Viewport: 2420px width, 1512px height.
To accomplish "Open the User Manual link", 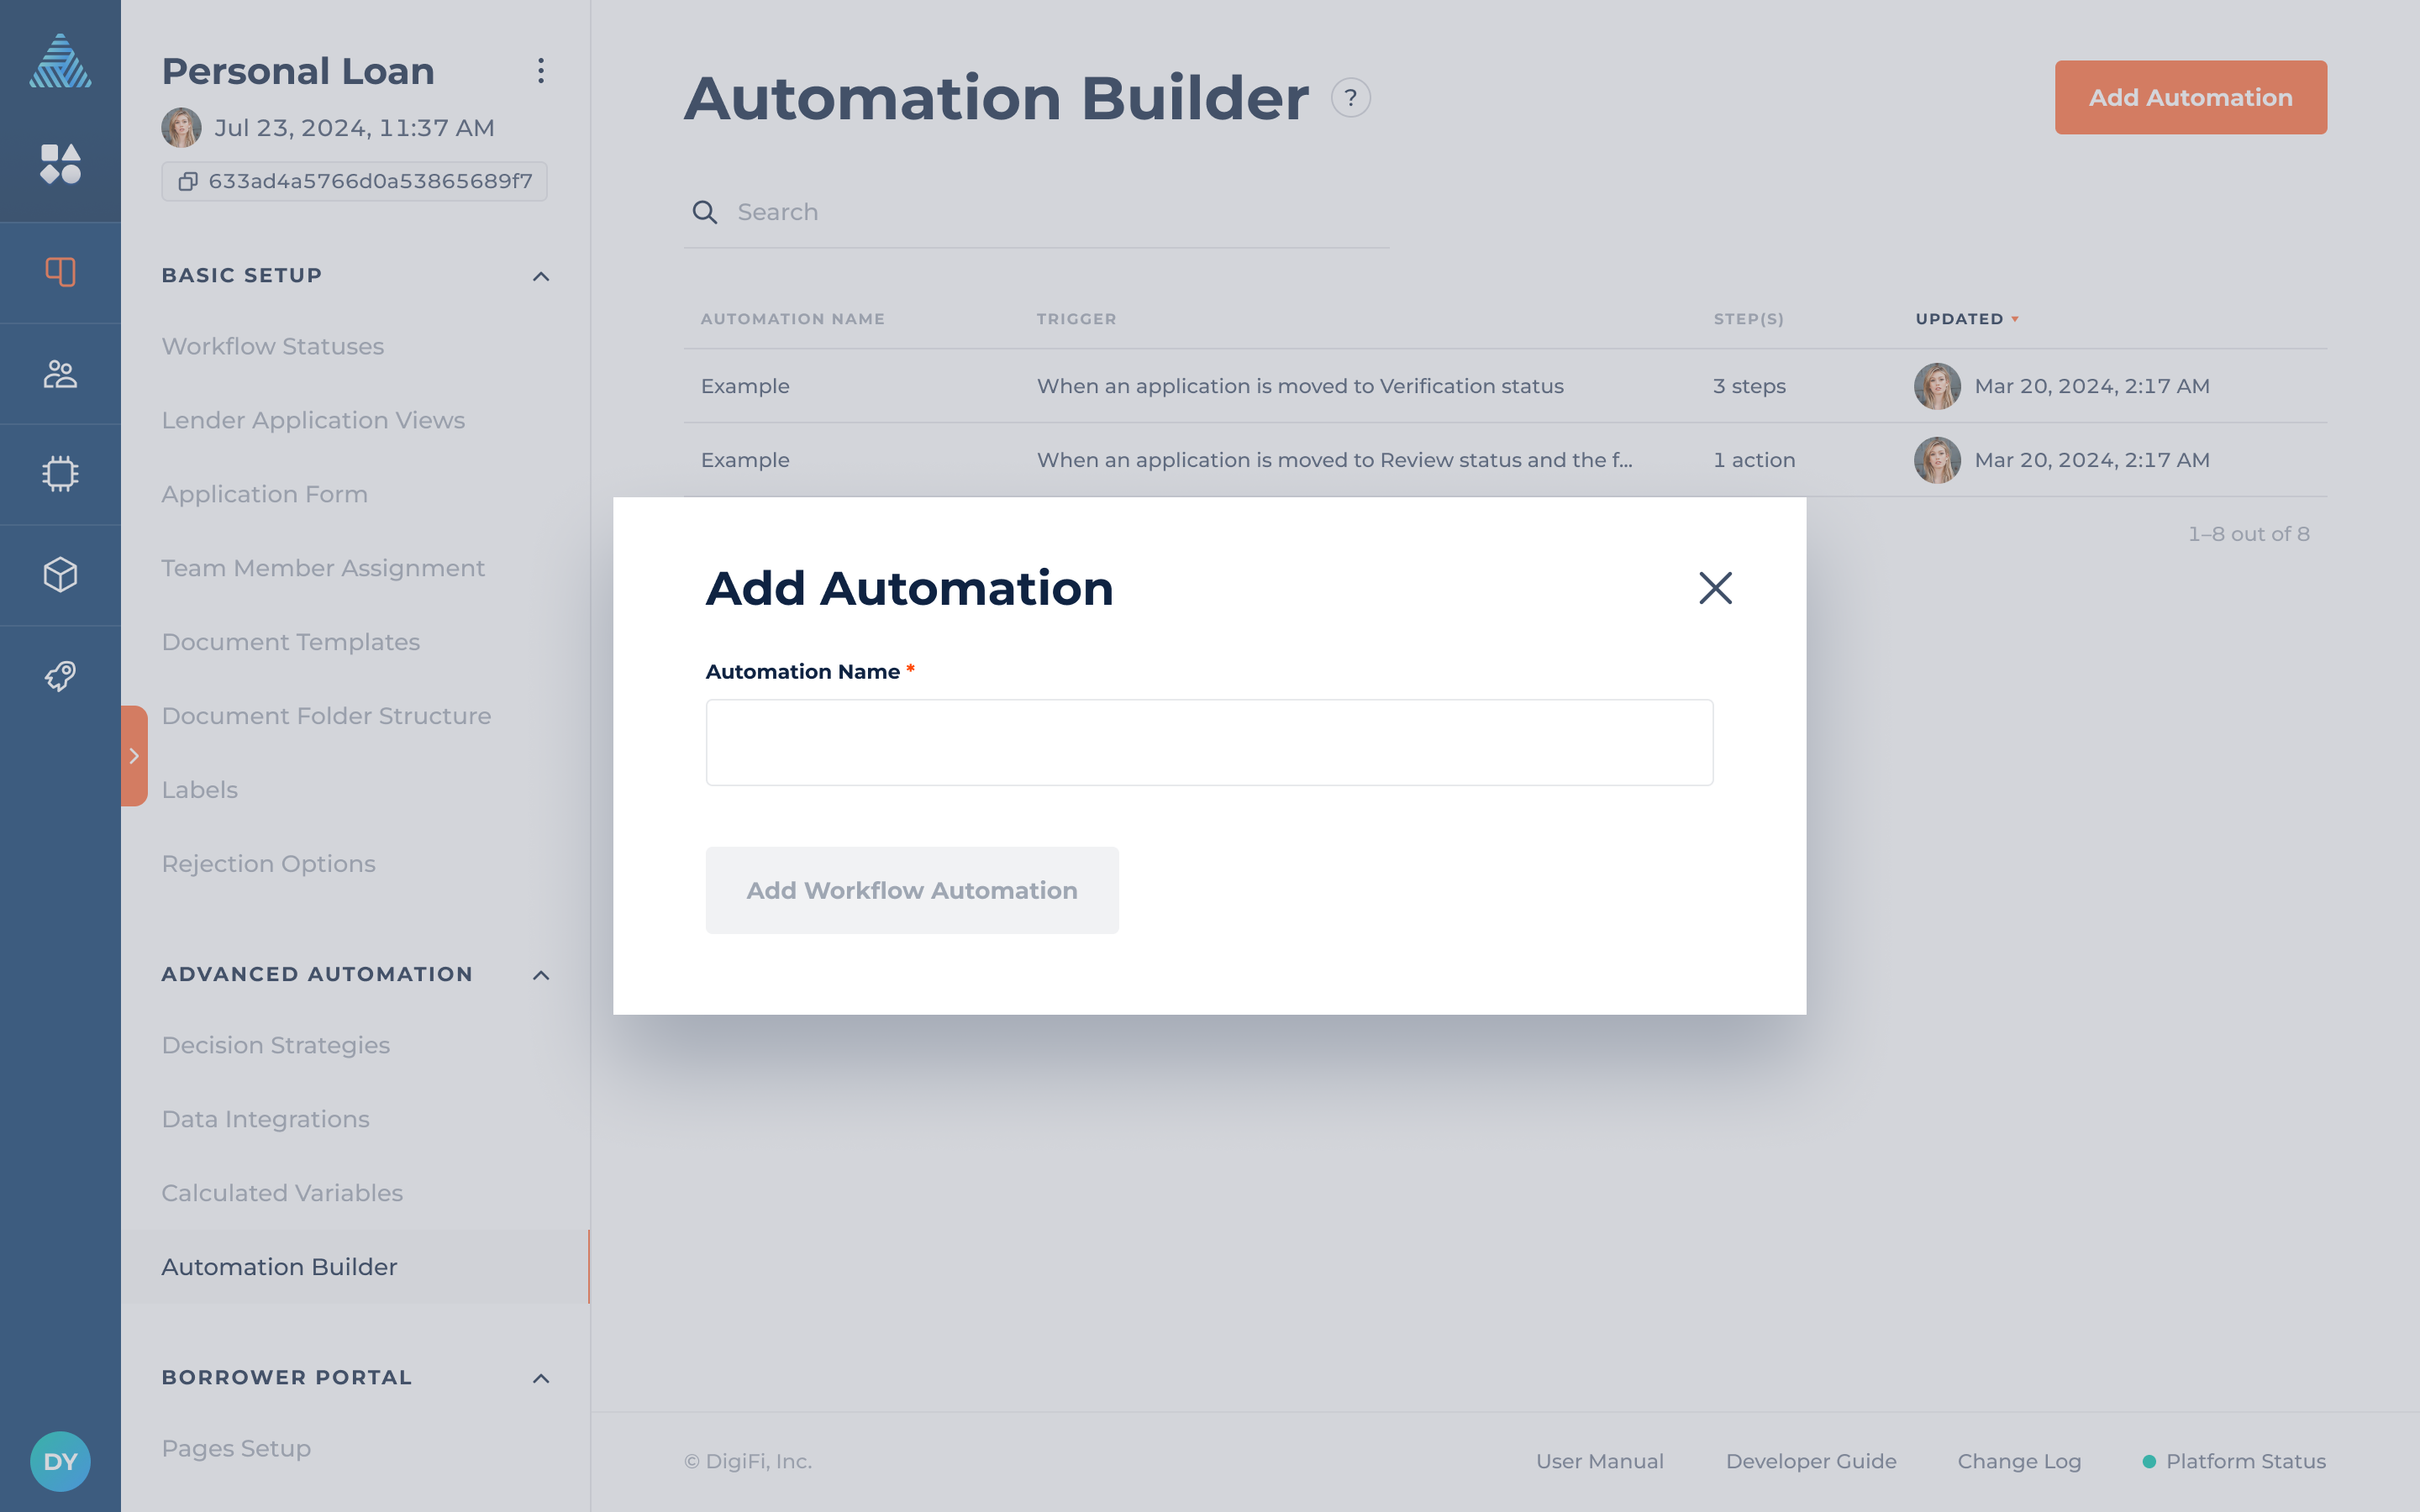I will point(1599,1460).
